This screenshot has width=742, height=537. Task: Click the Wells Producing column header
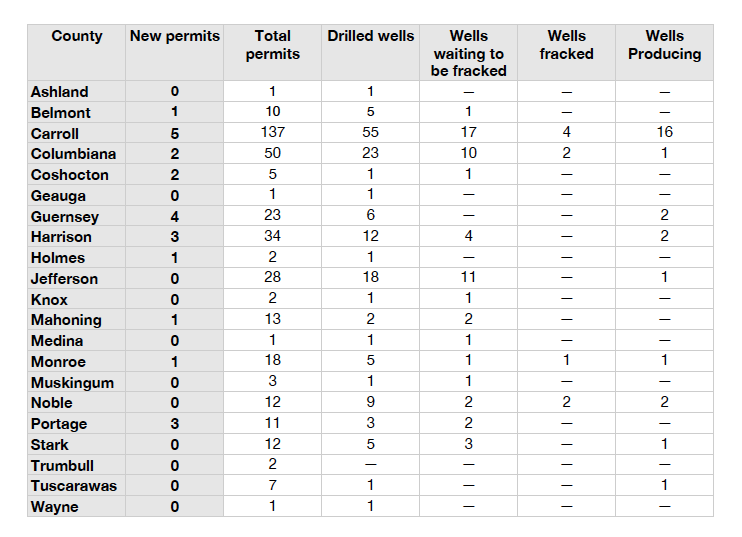point(664,45)
